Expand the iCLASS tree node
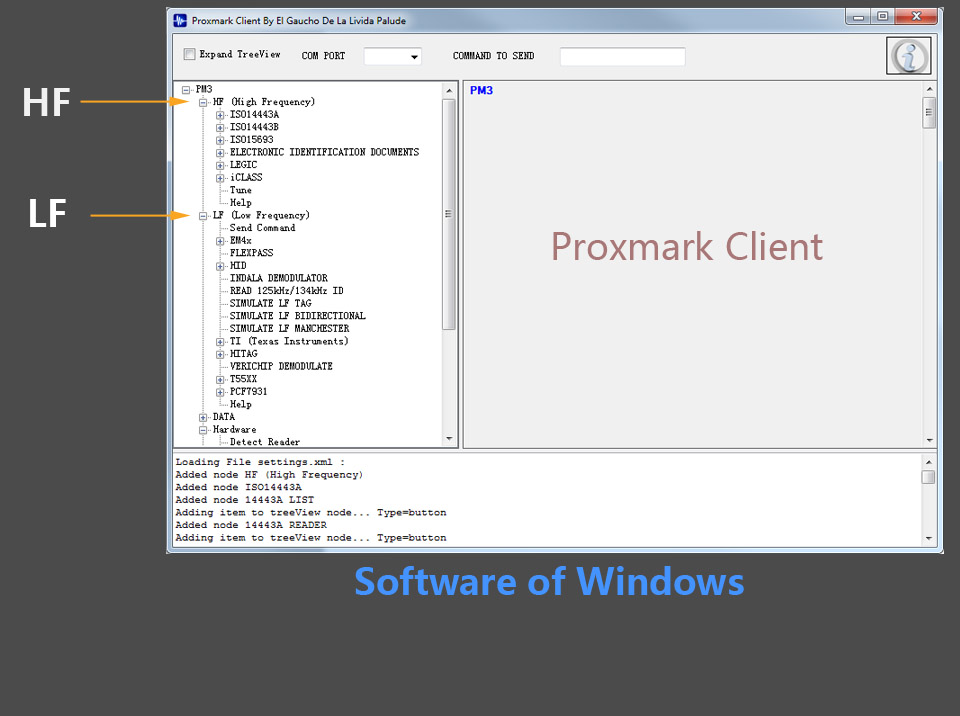 (220, 178)
